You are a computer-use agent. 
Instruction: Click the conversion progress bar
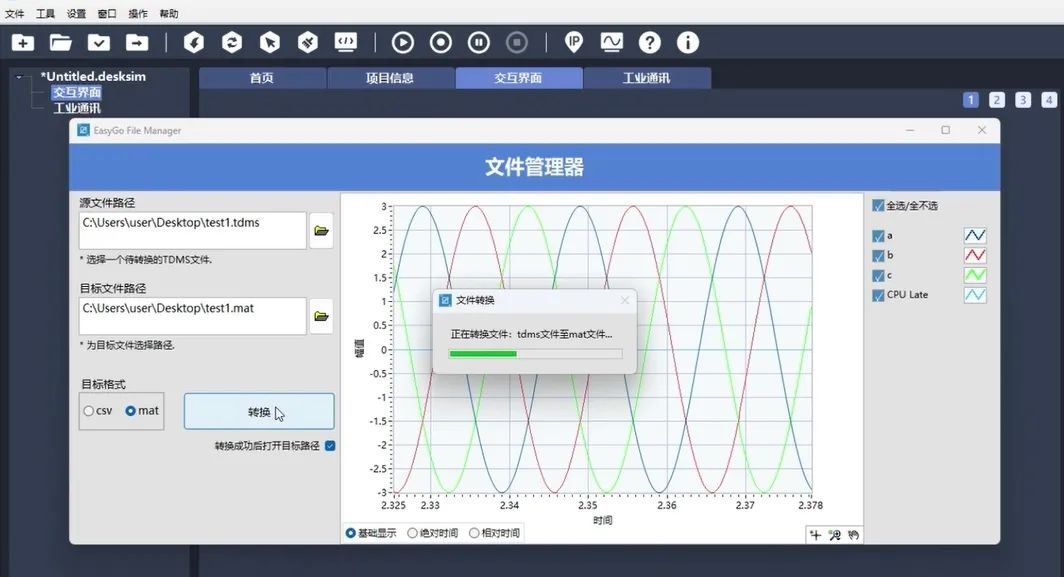coord(535,354)
